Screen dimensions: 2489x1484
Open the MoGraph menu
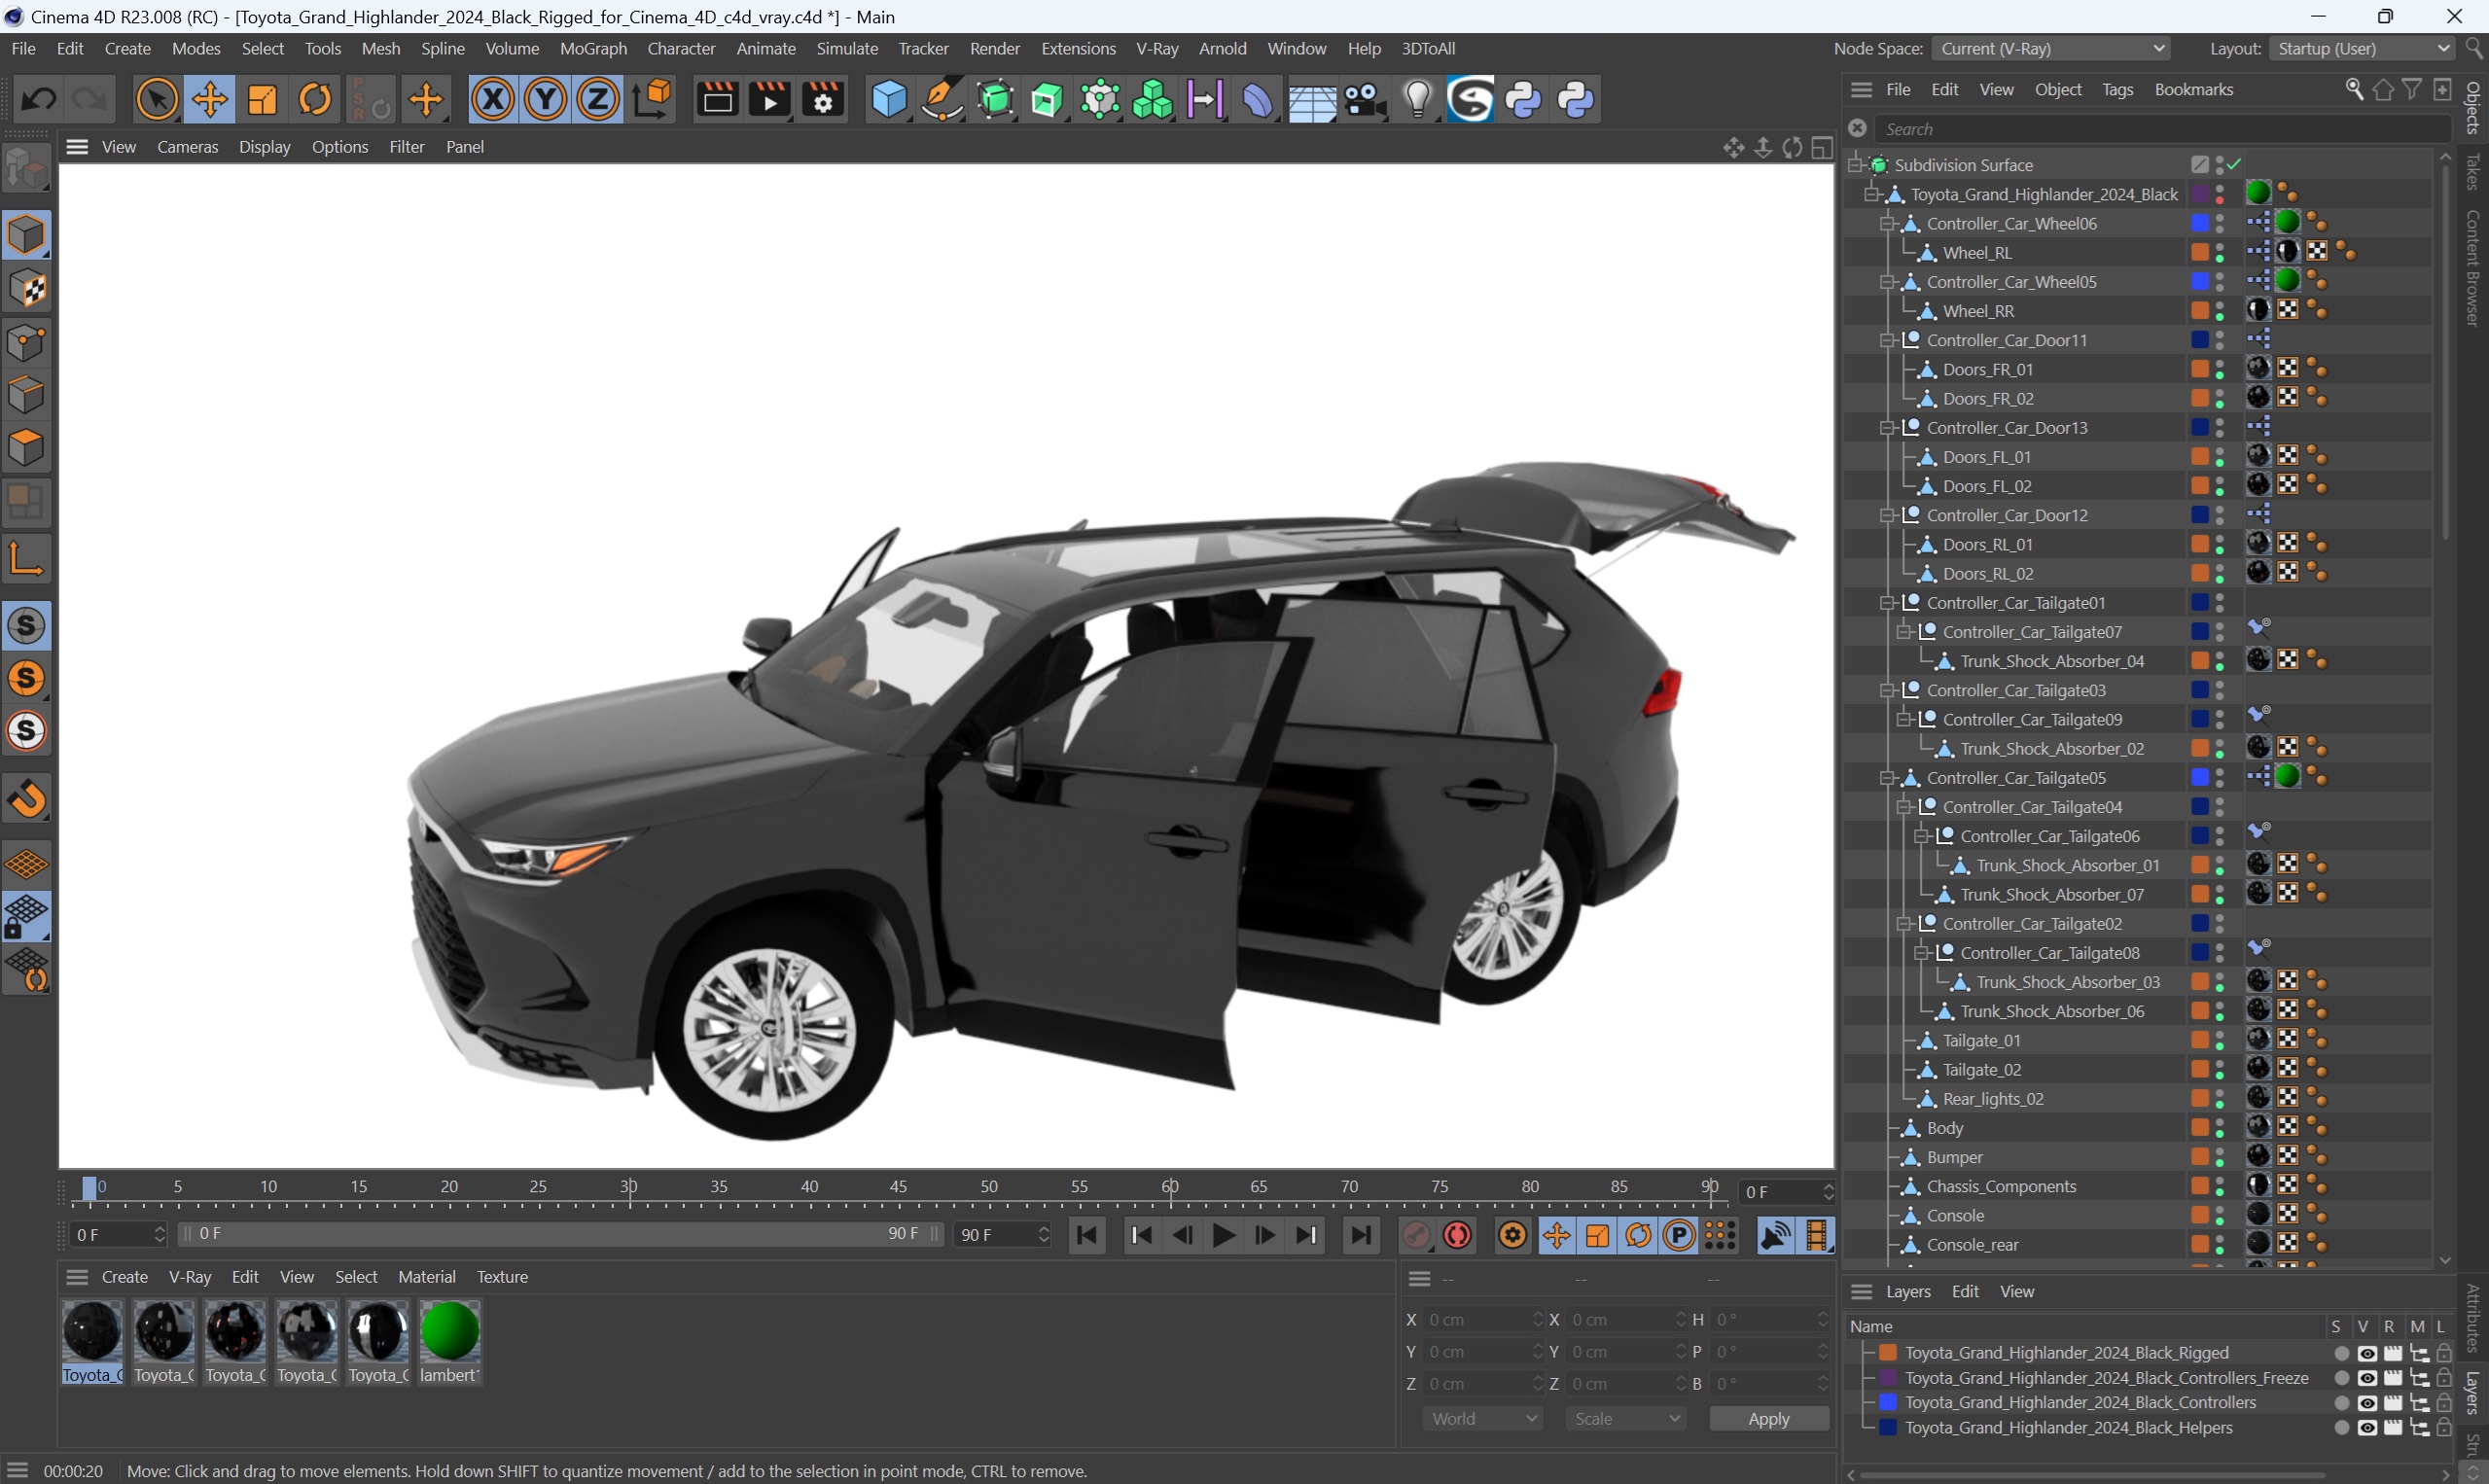click(593, 49)
